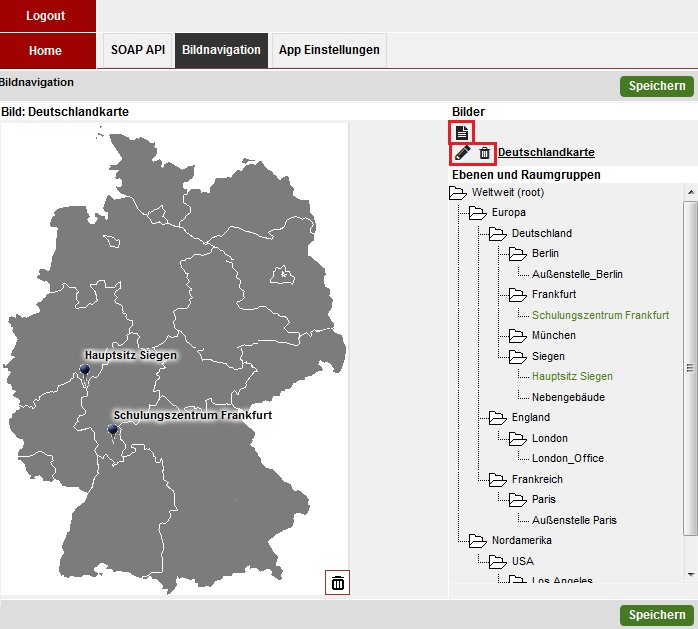Toggle the München folder icon
698x629 pixels.
click(518, 336)
